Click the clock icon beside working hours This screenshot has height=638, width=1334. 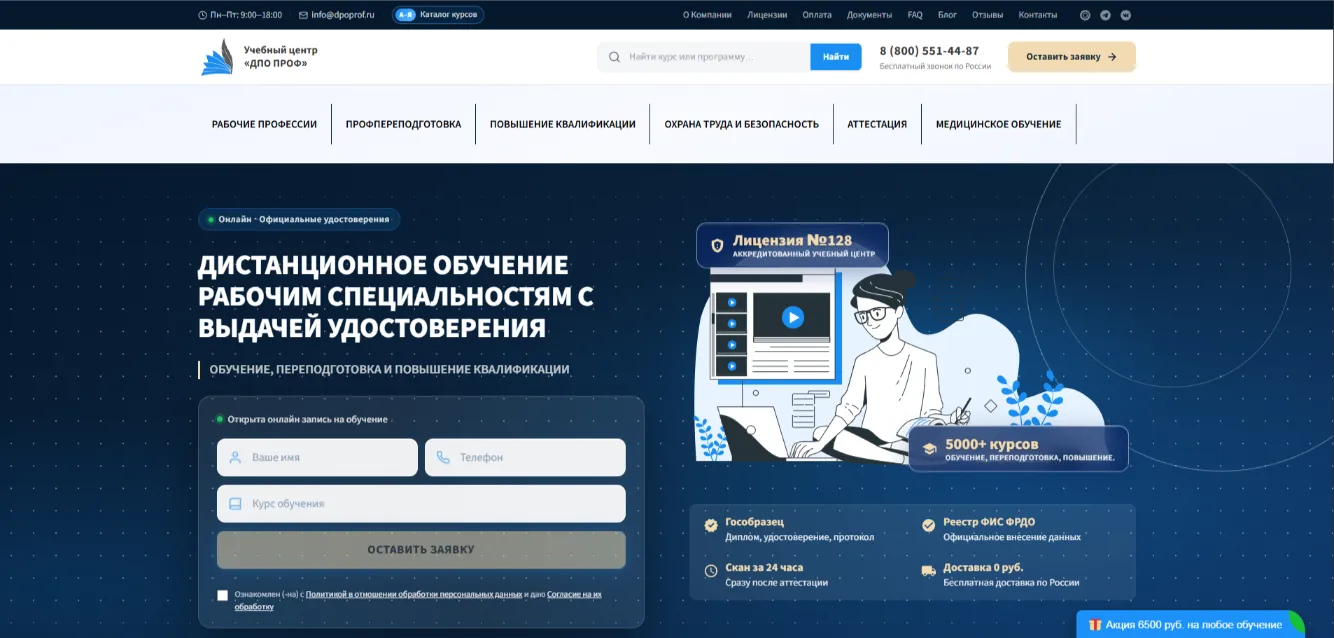(x=203, y=15)
